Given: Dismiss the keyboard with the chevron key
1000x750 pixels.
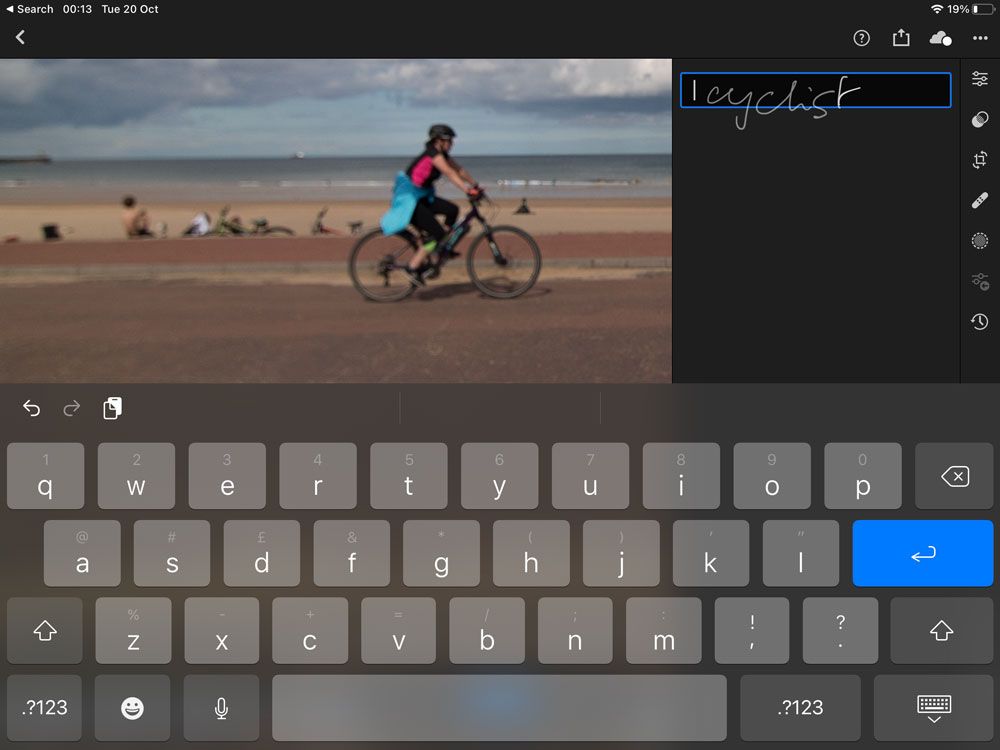Looking at the screenshot, I should point(934,708).
